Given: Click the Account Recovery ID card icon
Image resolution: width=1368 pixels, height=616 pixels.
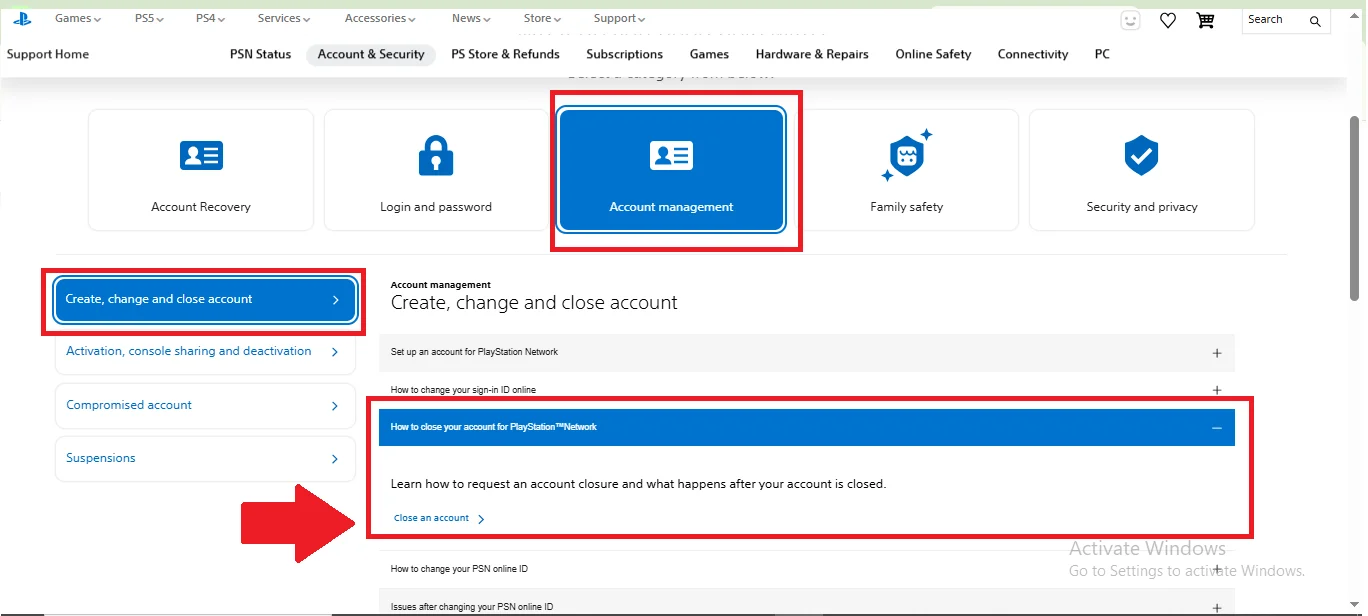Looking at the screenshot, I should tap(201, 155).
